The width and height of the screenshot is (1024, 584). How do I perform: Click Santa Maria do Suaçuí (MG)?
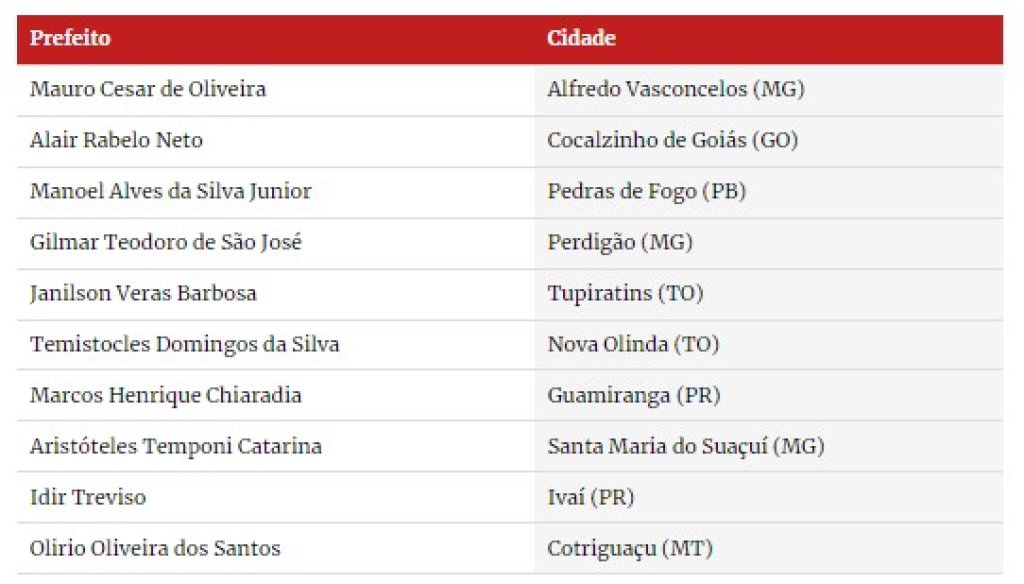coord(686,446)
